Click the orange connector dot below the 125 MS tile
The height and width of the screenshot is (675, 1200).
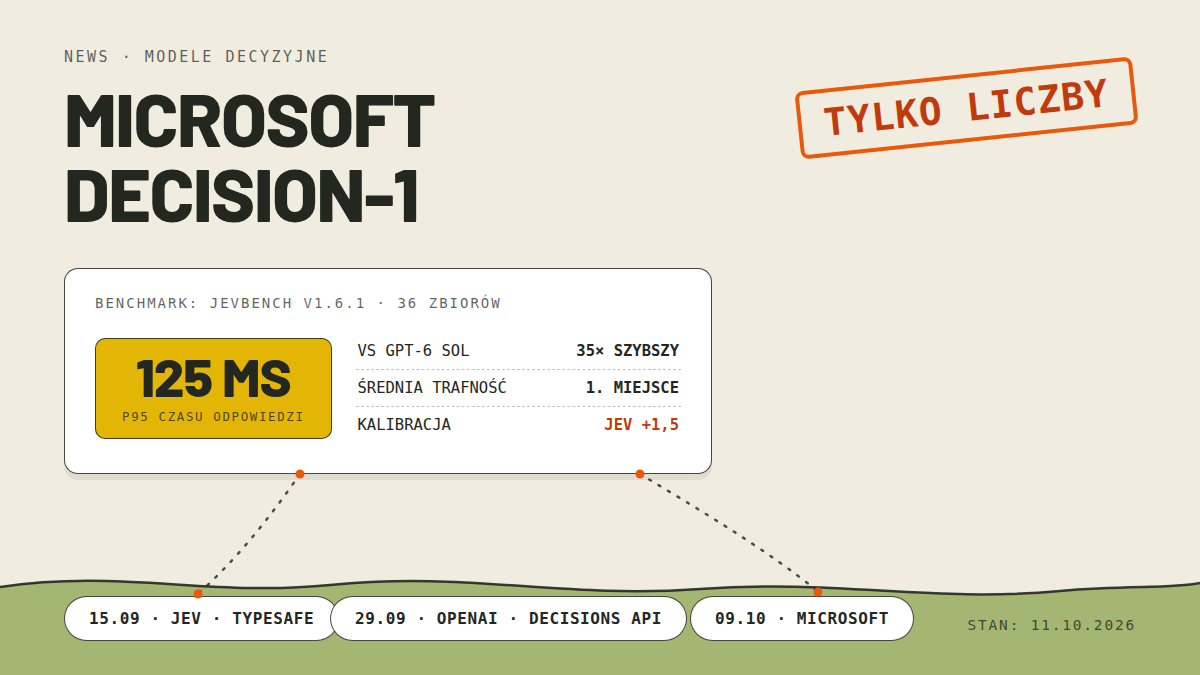click(300, 474)
